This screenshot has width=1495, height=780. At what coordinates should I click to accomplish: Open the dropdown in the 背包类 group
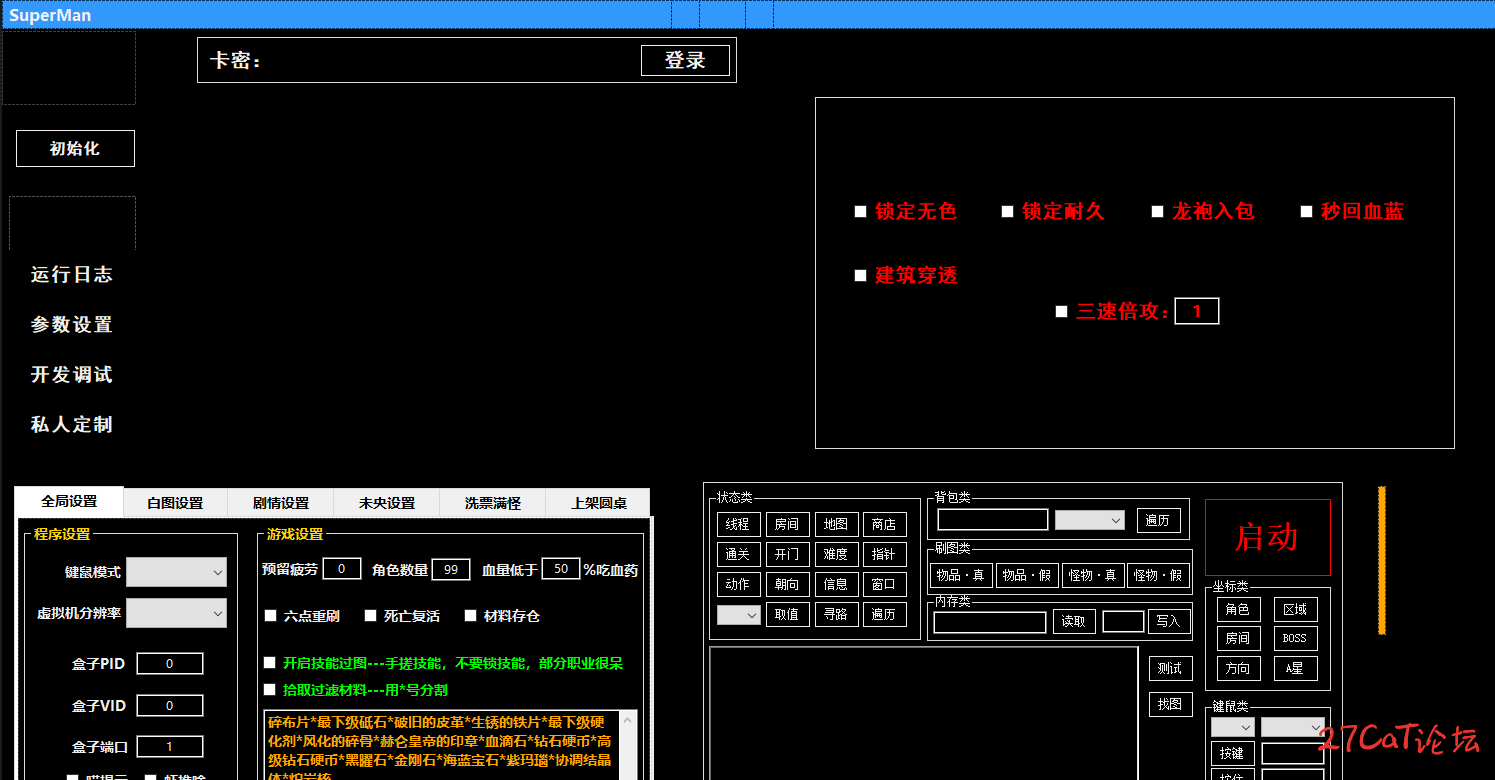point(1090,520)
